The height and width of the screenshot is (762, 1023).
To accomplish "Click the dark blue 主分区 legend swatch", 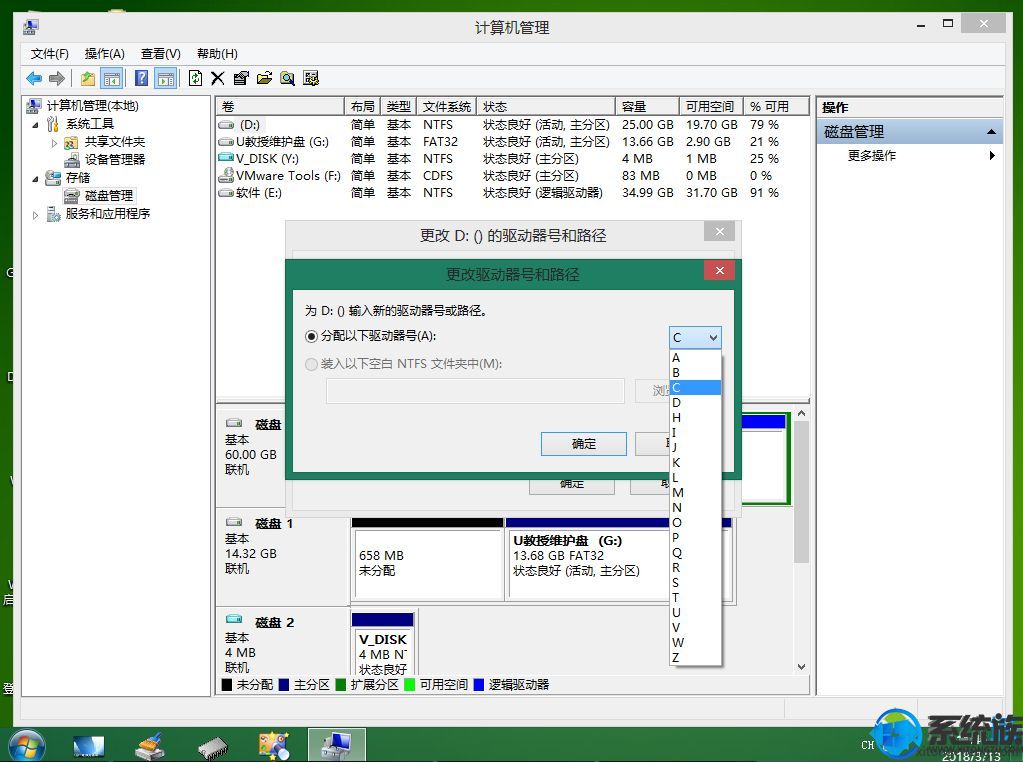I will coord(284,685).
